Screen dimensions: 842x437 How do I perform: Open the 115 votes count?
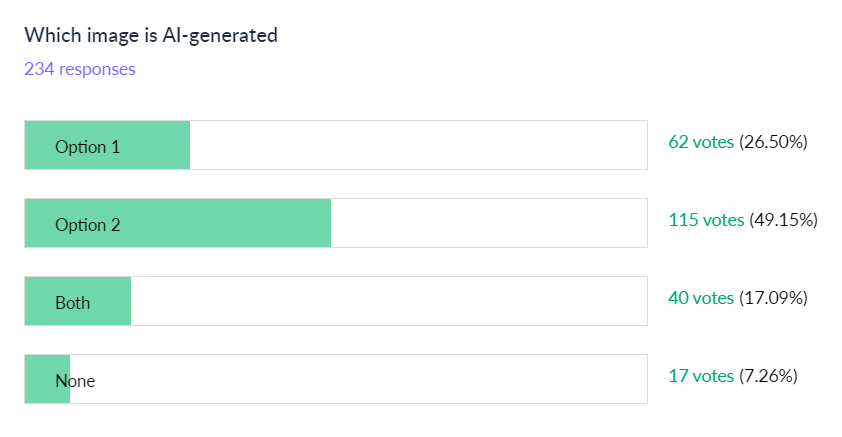click(706, 220)
